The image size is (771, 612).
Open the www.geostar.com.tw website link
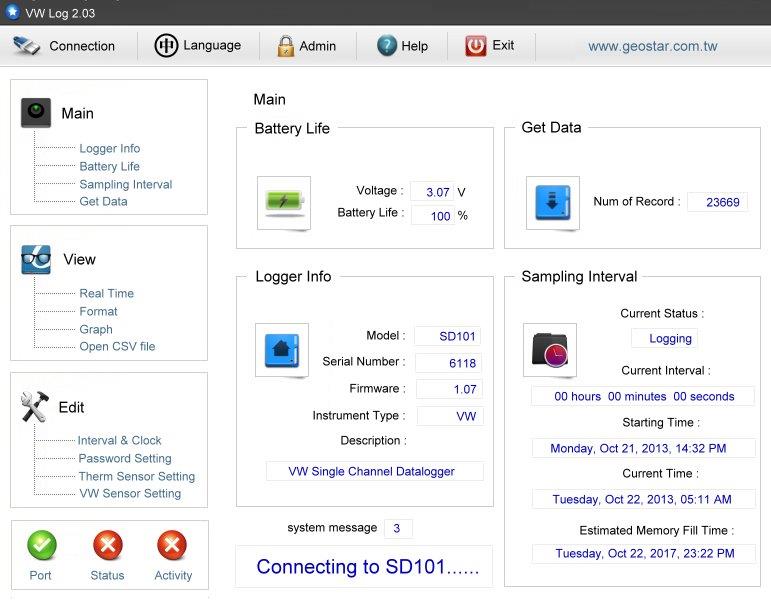652,46
